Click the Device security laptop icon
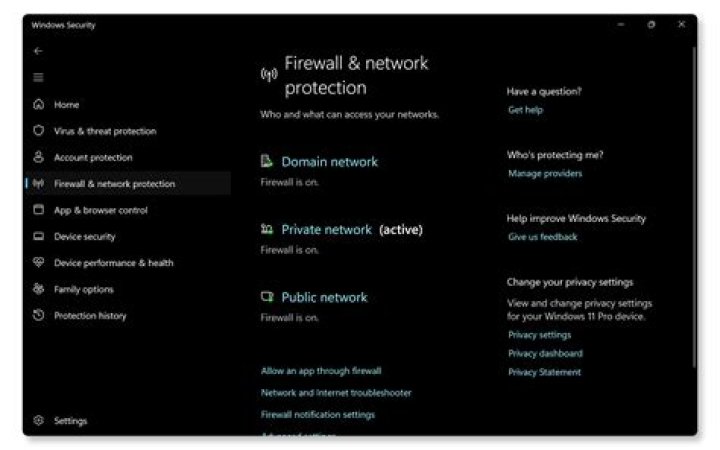Viewport: 720px width, 450px height. [38, 237]
